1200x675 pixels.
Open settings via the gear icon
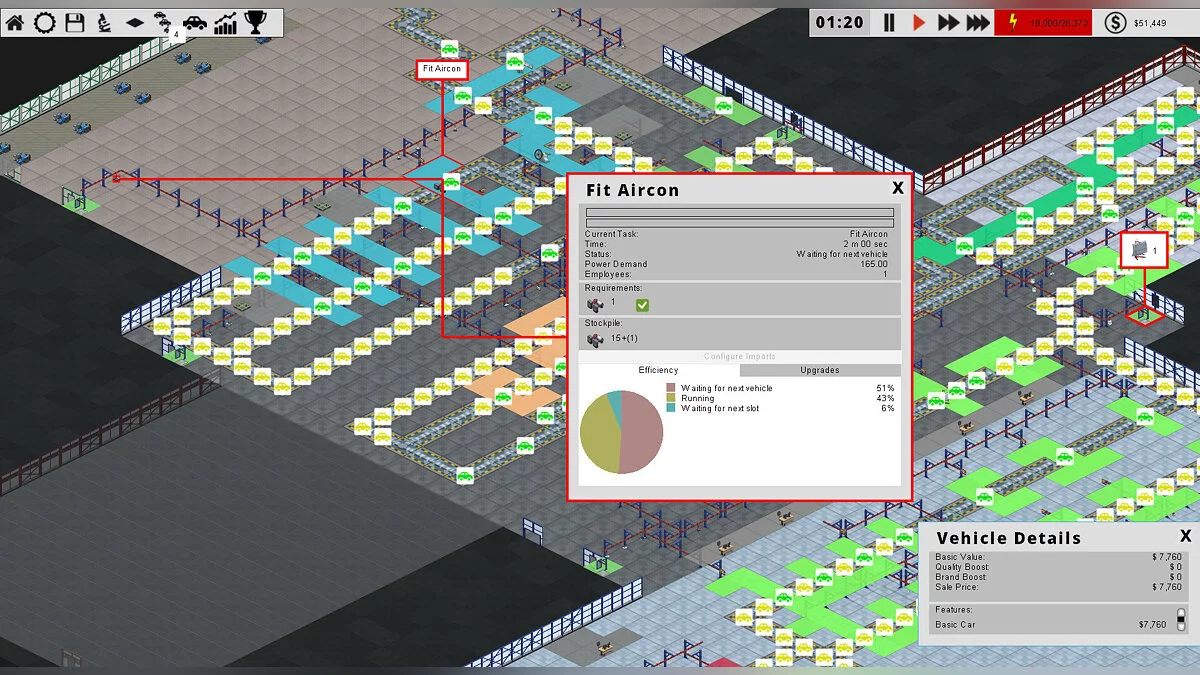click(45, 23)
